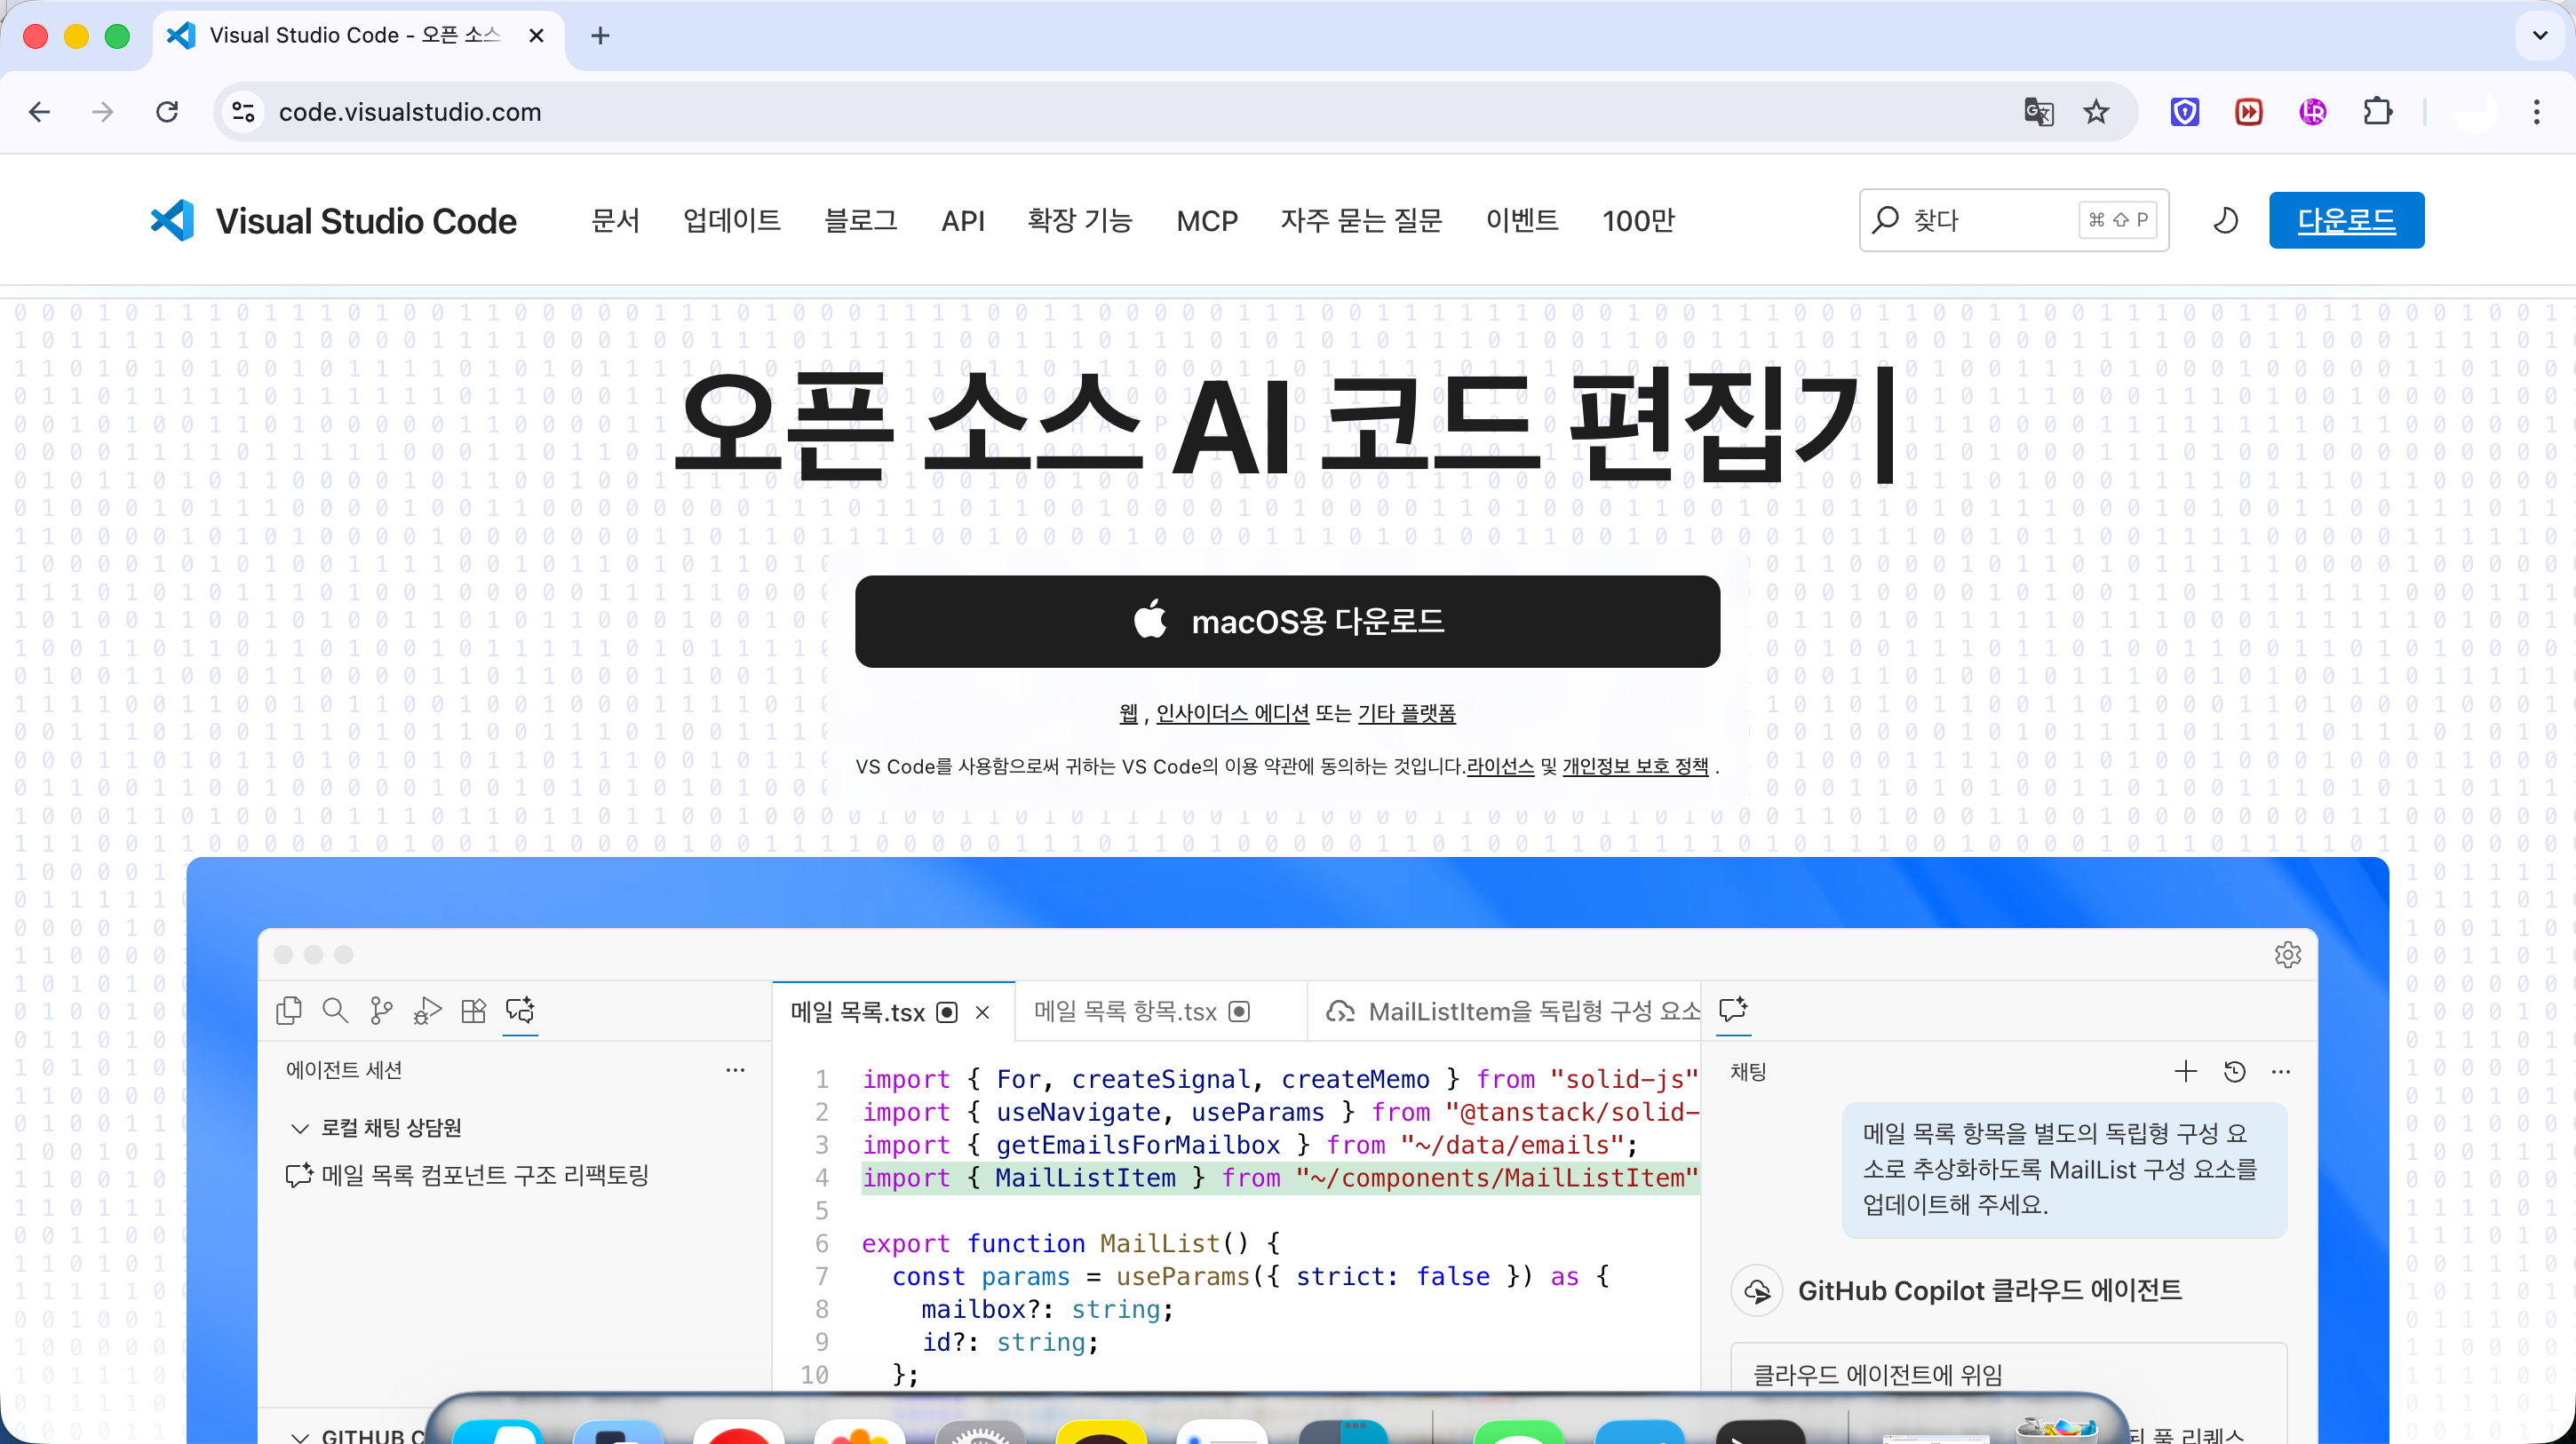This screenshot has width=2576, height=1444.
Task: Open the Run and Debug icon
Action: 427,1010
